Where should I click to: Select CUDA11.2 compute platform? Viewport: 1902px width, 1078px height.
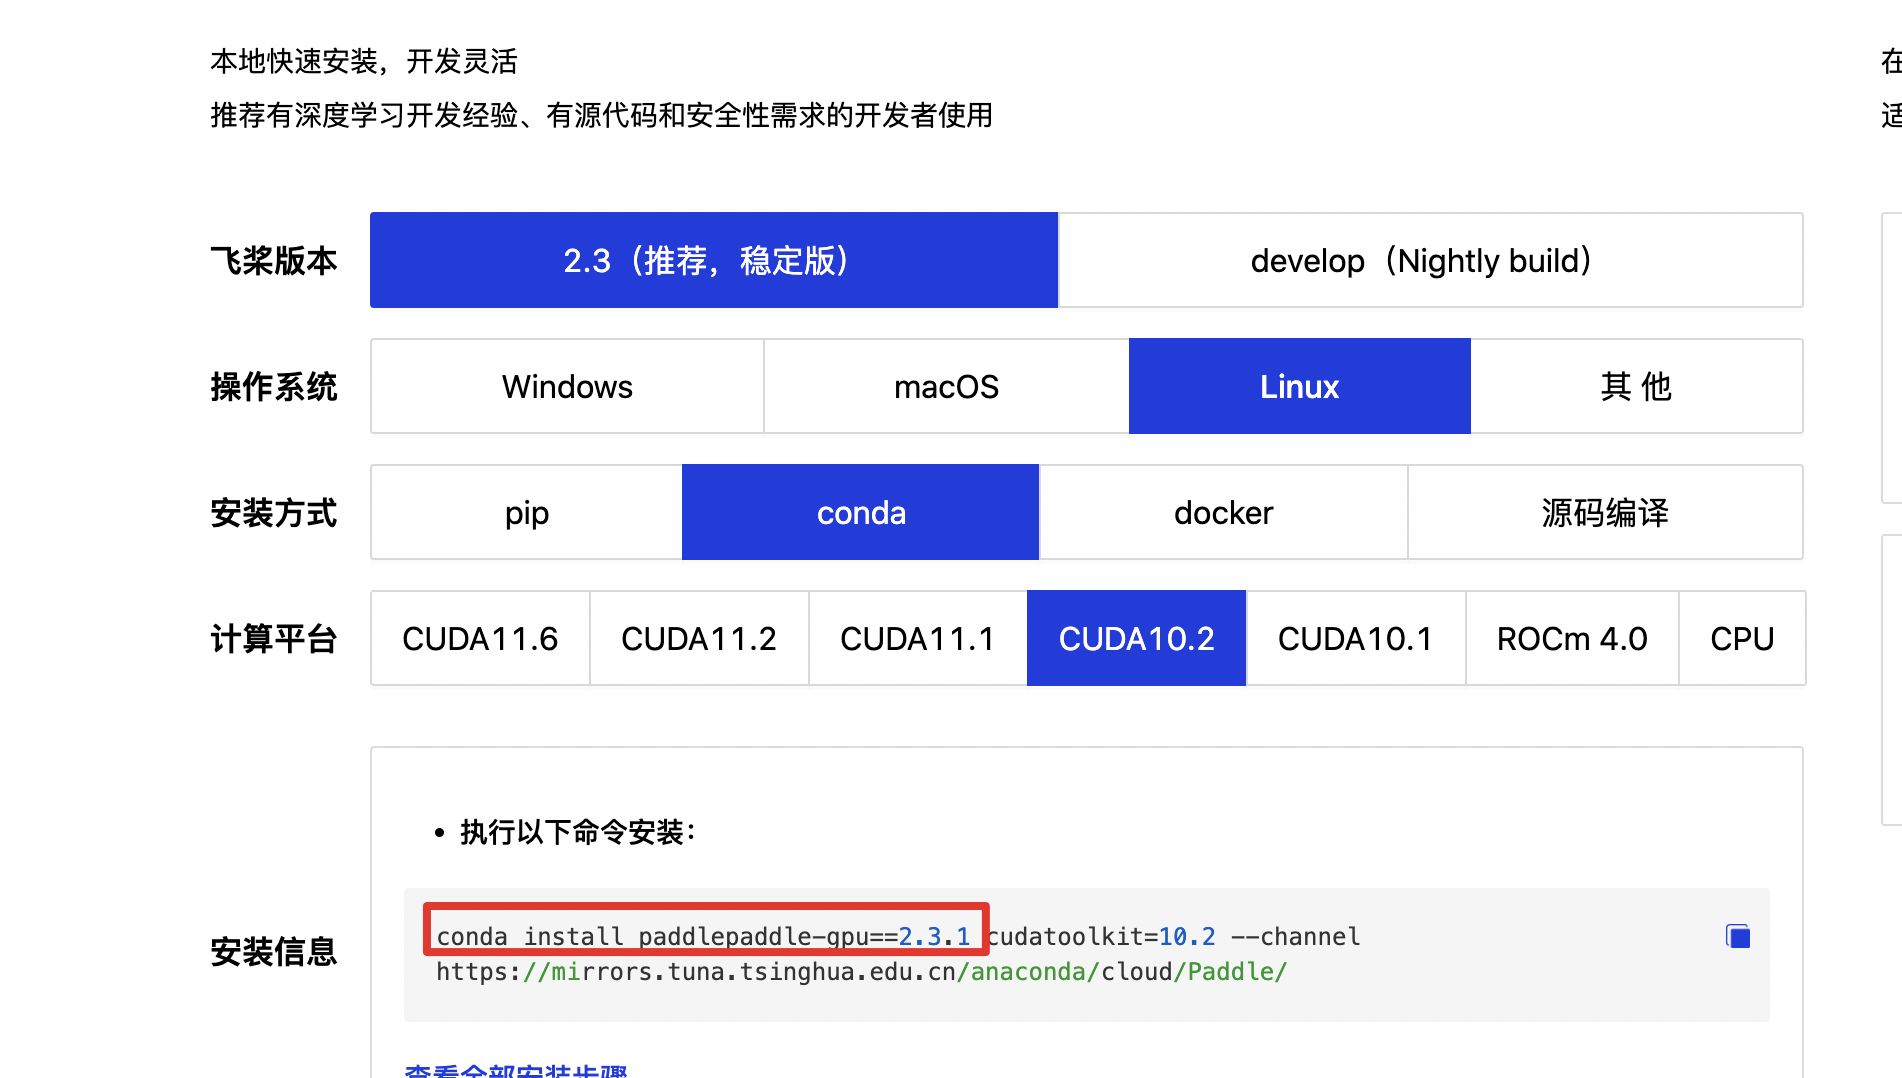[699, 638]
